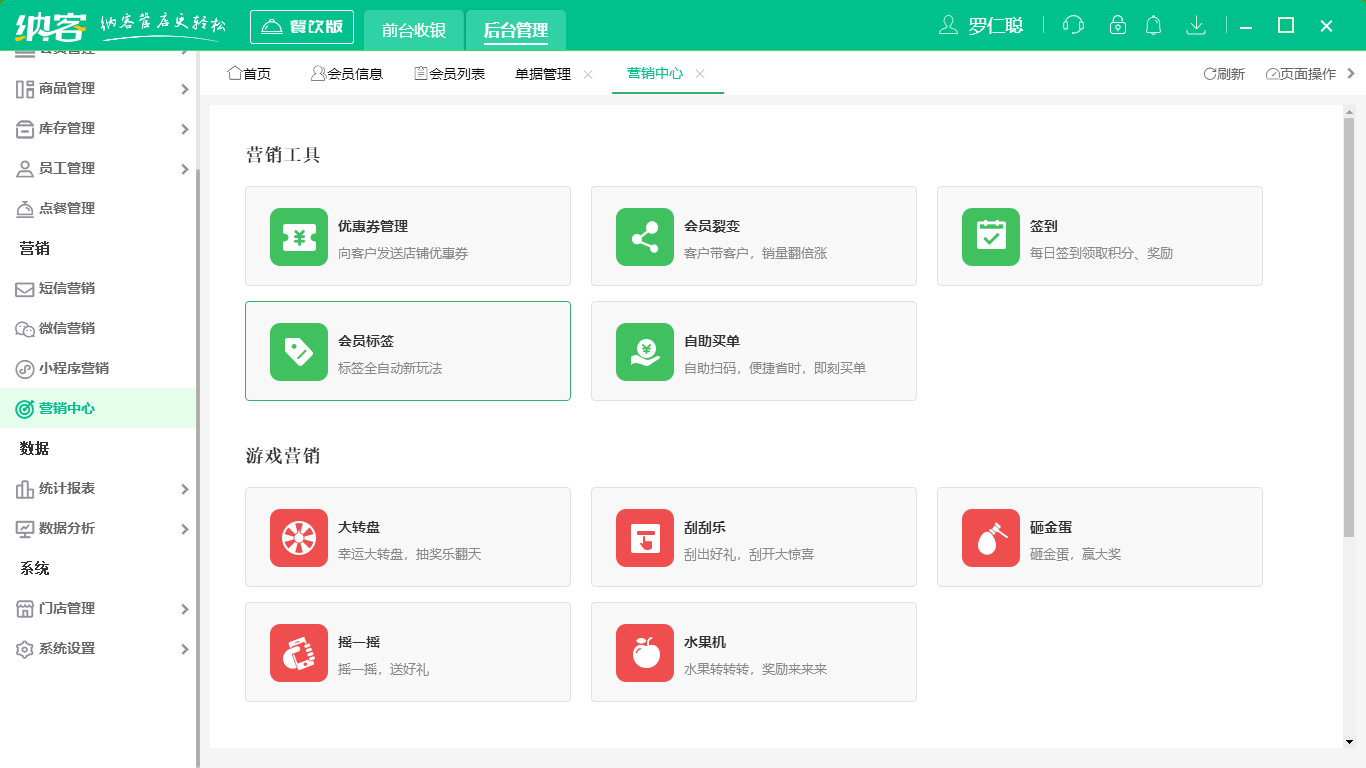Open the 水果机 fruit machine icon

pyautogui.click(x=644, y=652)
